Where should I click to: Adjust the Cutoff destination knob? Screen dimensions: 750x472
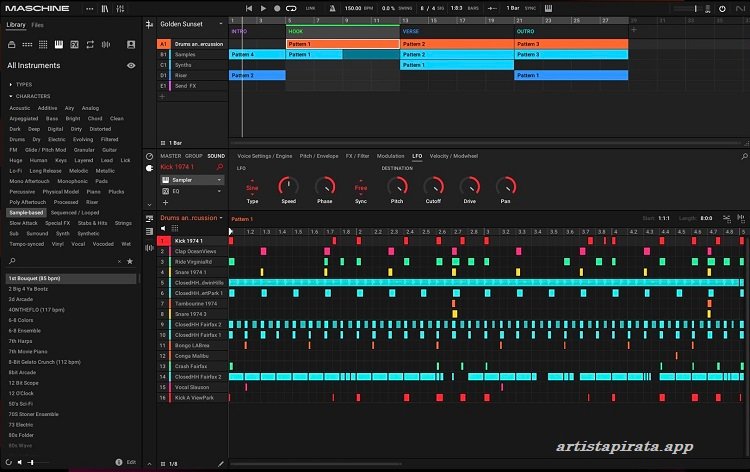(433, 186)
